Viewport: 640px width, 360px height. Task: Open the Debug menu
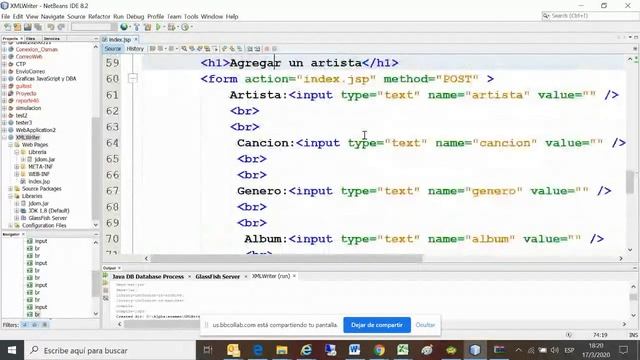coord(135,17)
